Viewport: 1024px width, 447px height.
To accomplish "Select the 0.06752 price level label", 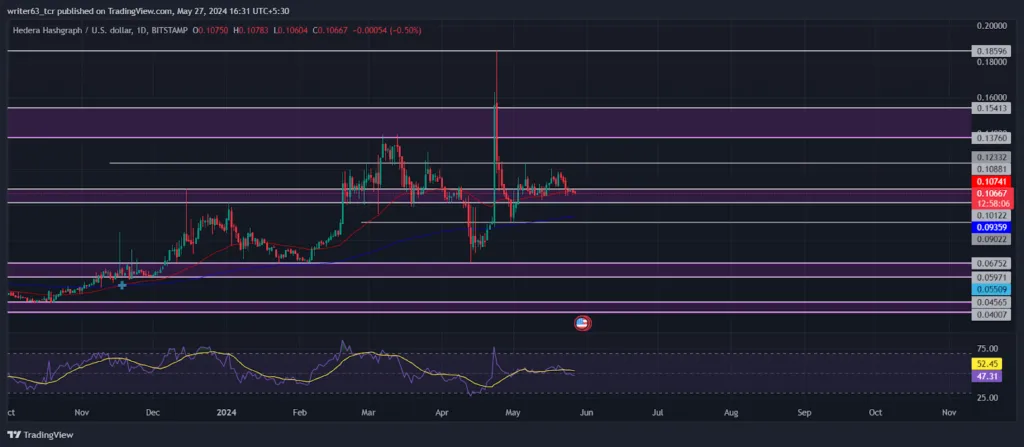I will [991, 263].
